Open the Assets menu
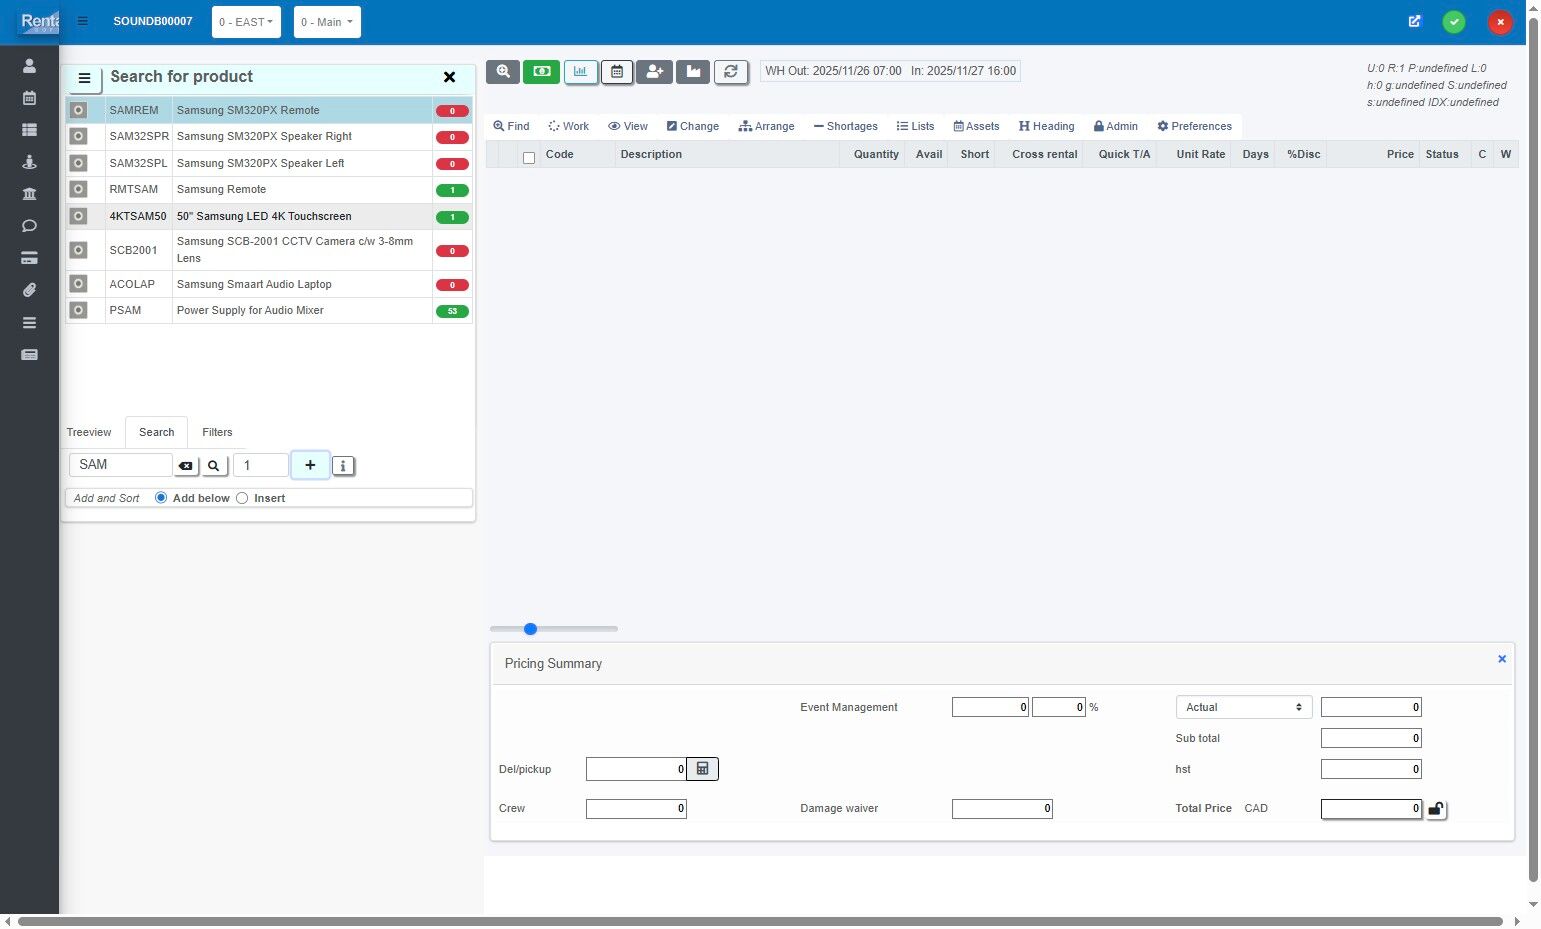1541x929 pixels. 976,126
